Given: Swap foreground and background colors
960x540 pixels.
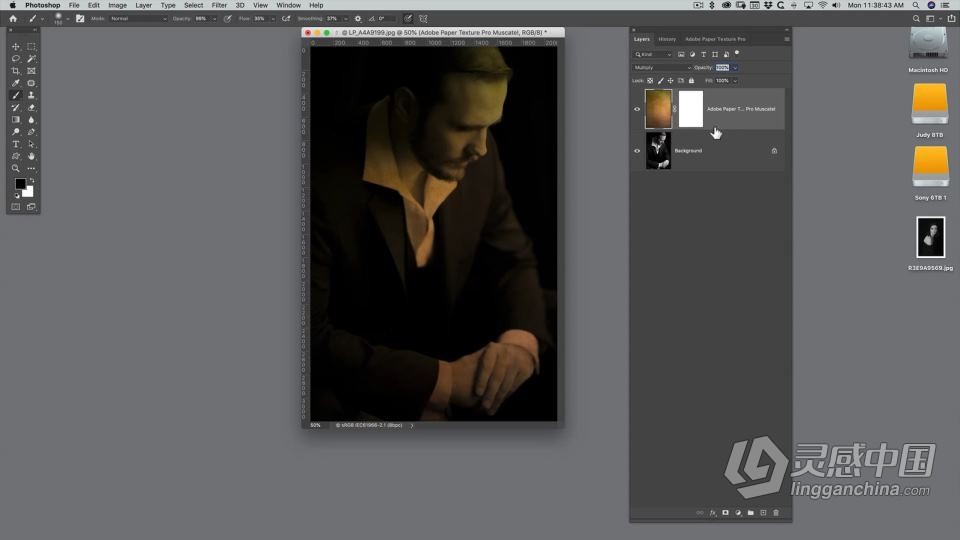Looking at the screenshot, I should pyautogui.click(x=32, y=181).
